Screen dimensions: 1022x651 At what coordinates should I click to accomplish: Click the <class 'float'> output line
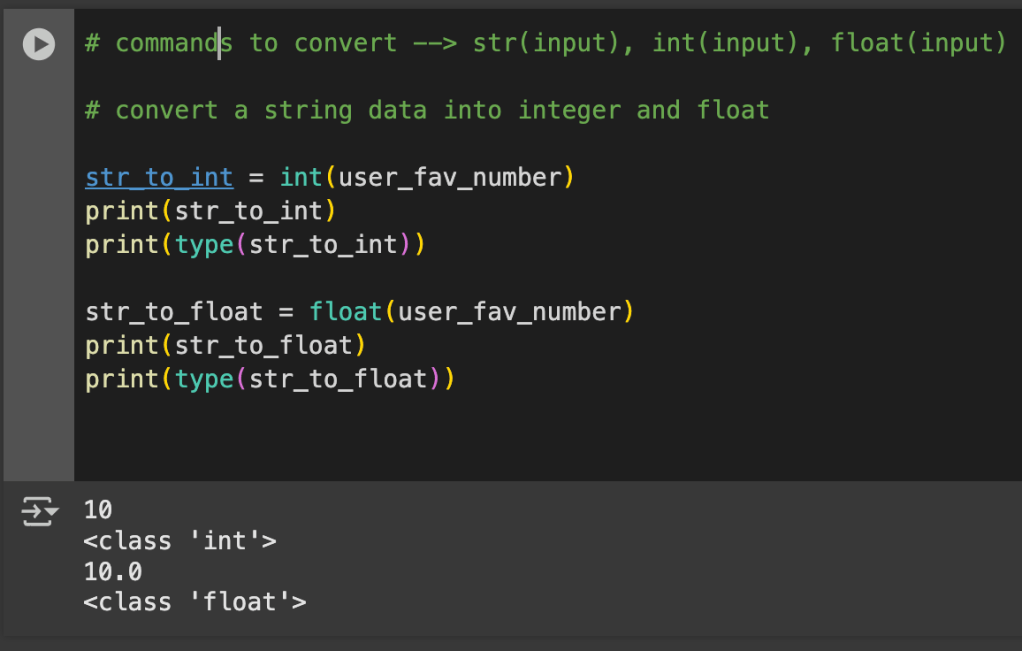coord(195,602)
